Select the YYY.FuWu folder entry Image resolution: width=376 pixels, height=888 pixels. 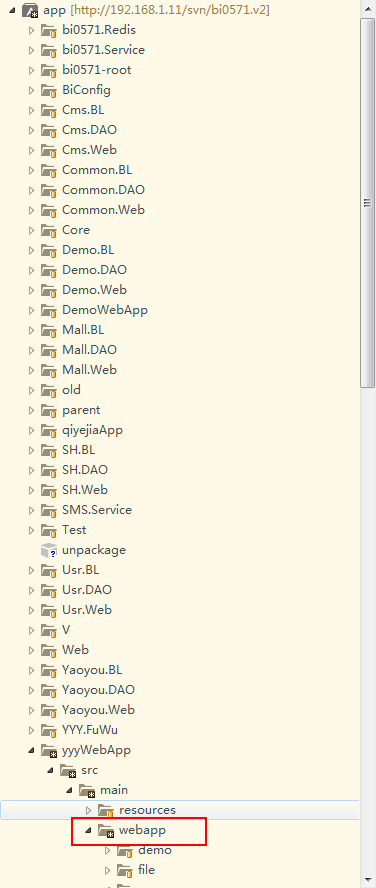click(x=90, y=730)
